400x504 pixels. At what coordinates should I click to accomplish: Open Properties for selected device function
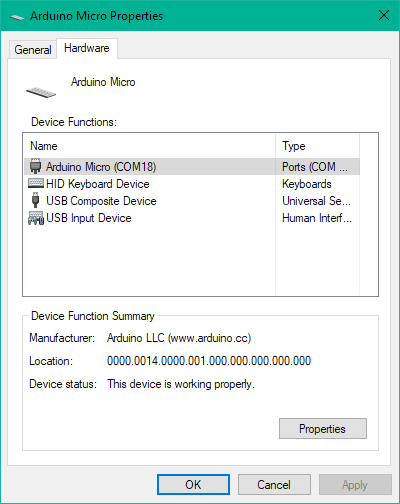(x=323, y=429)
